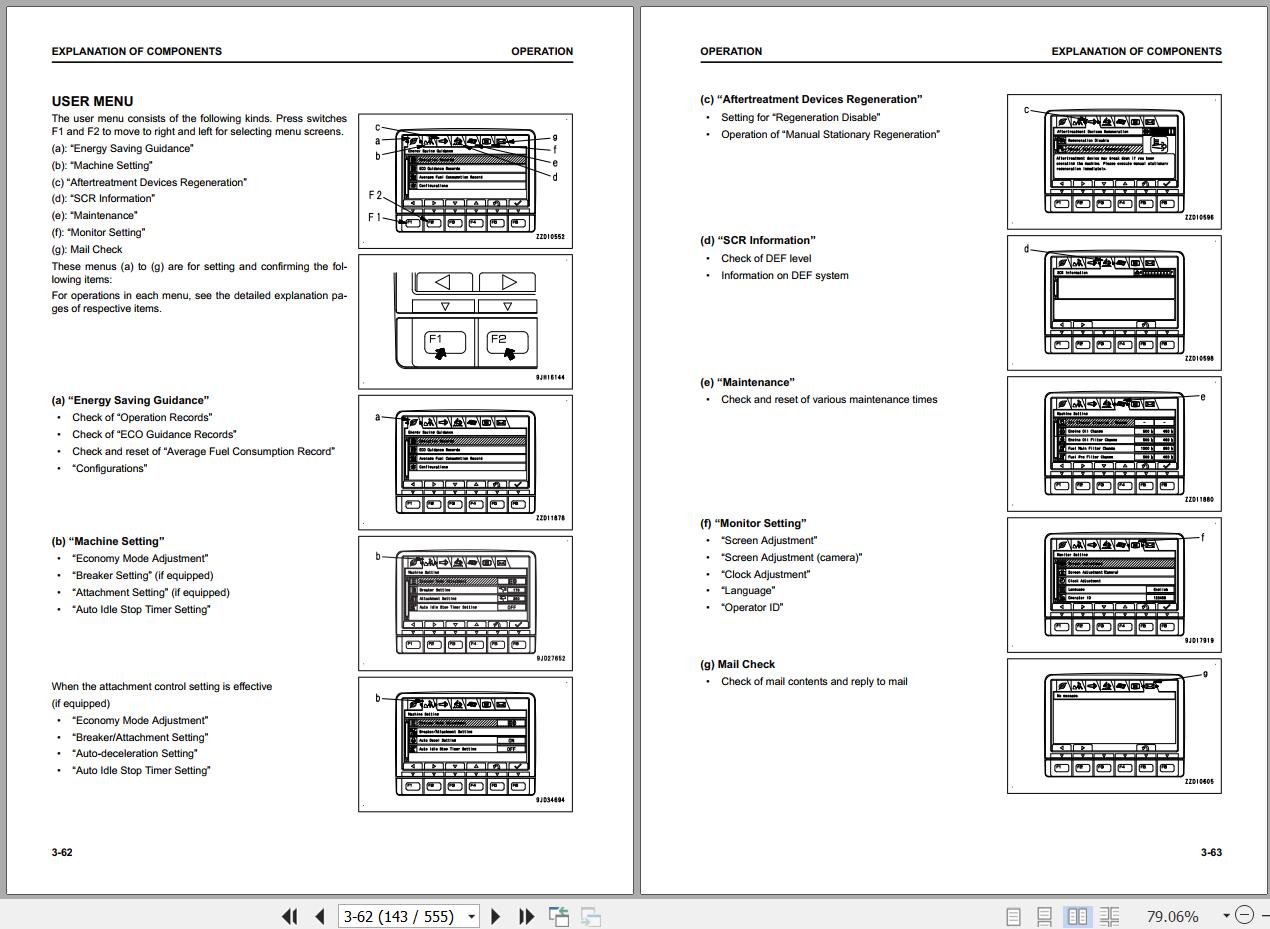Image resolution: width=1270 pixels, height=929 pixels.
Task: Click the 79.06% zoom value
Action: pyautogui.click(x=1172, y=916)
